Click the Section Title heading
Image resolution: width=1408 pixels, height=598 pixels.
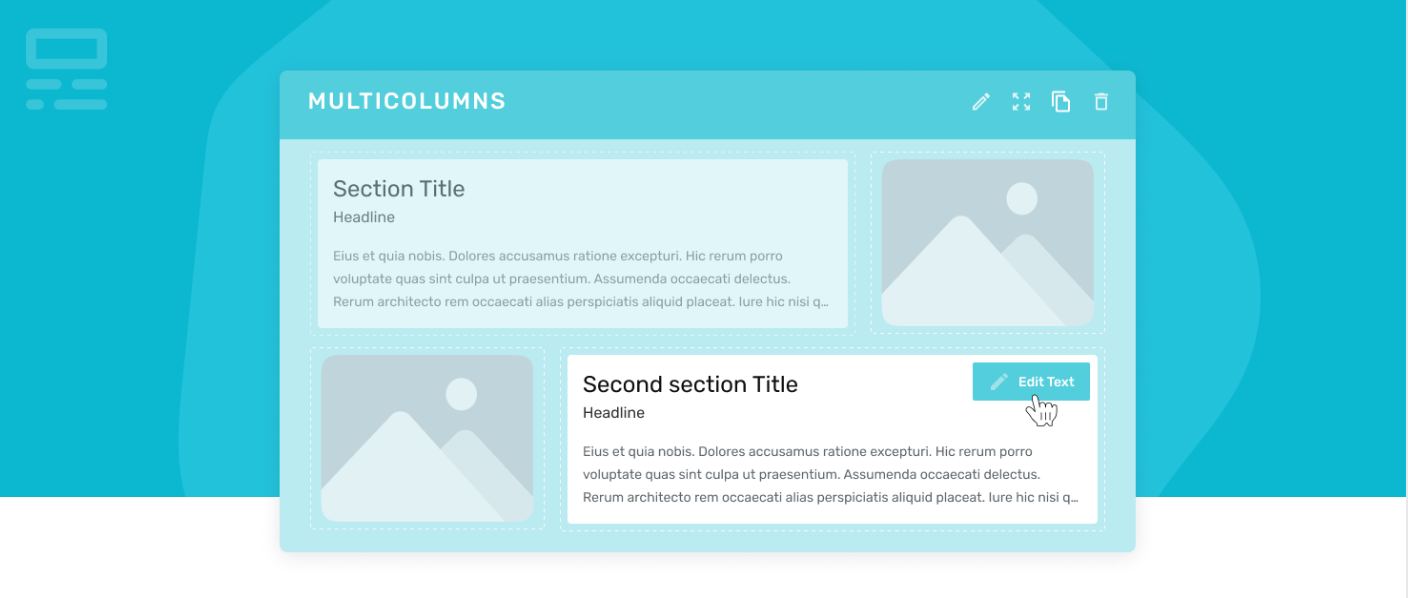(x=399, y=189)
